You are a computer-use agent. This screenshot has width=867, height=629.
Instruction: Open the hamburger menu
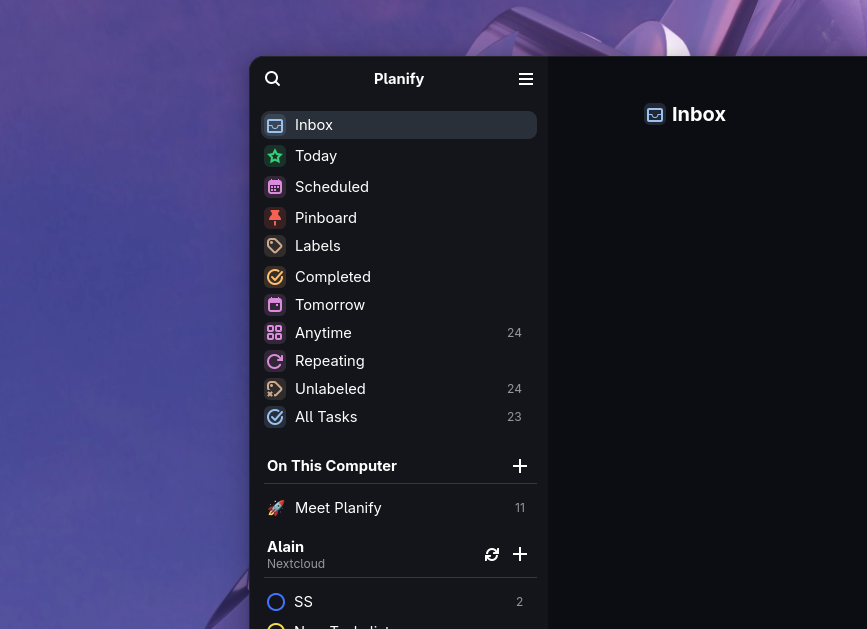(525, 79)
